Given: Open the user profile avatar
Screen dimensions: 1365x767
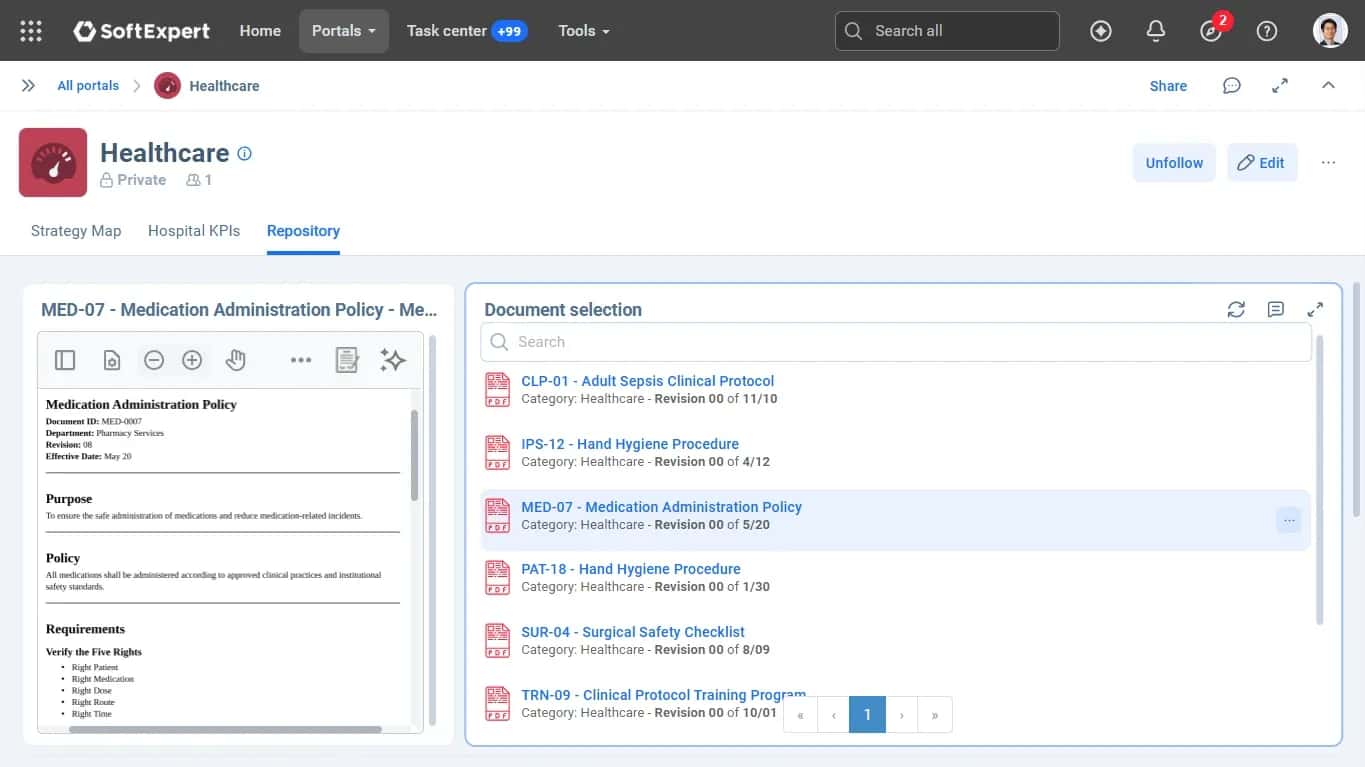Looking at the screenshot, I should point(1330,31).
